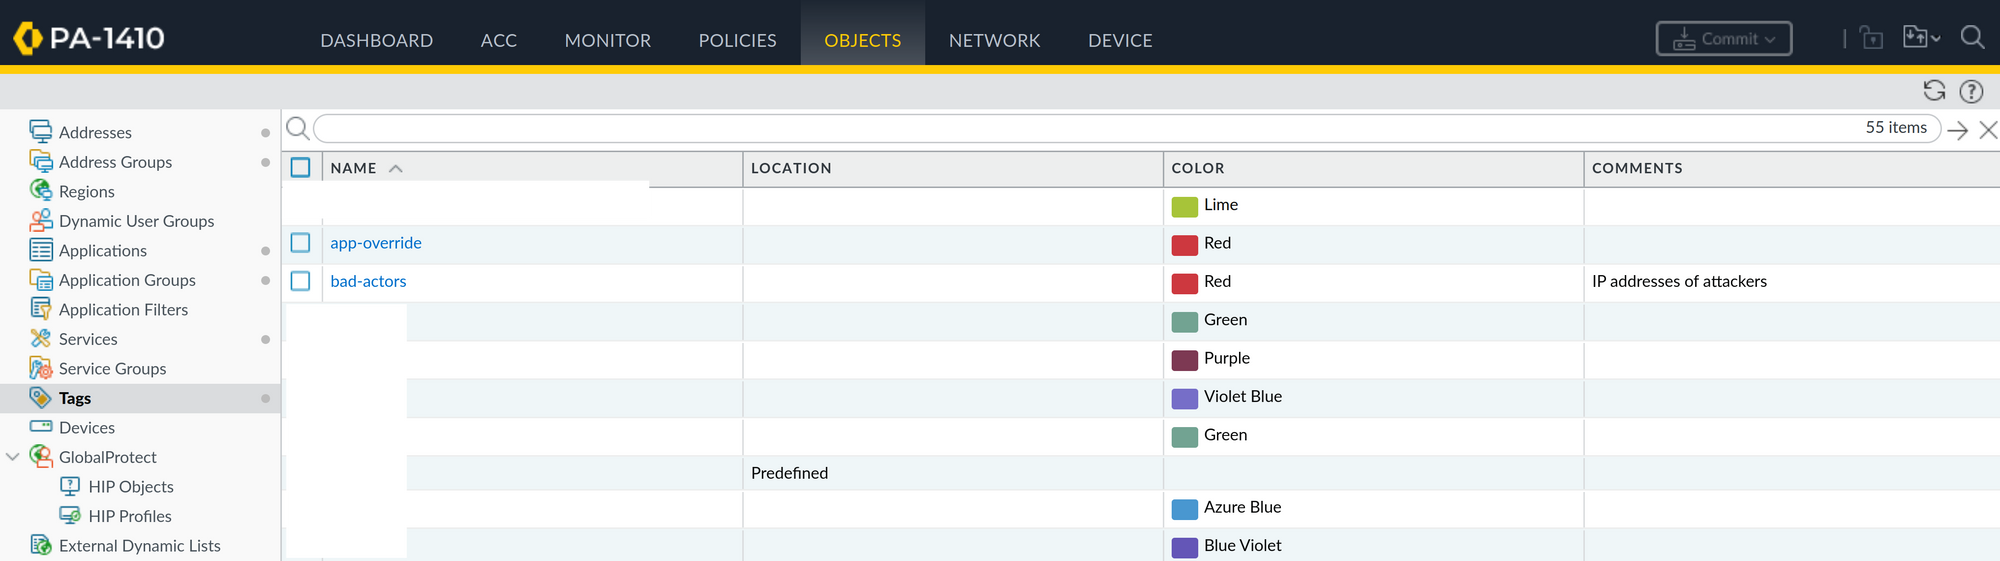Collapse the GlobalProtect tree node
This screenshot has width=2000, height=561.
pos(13,457)
